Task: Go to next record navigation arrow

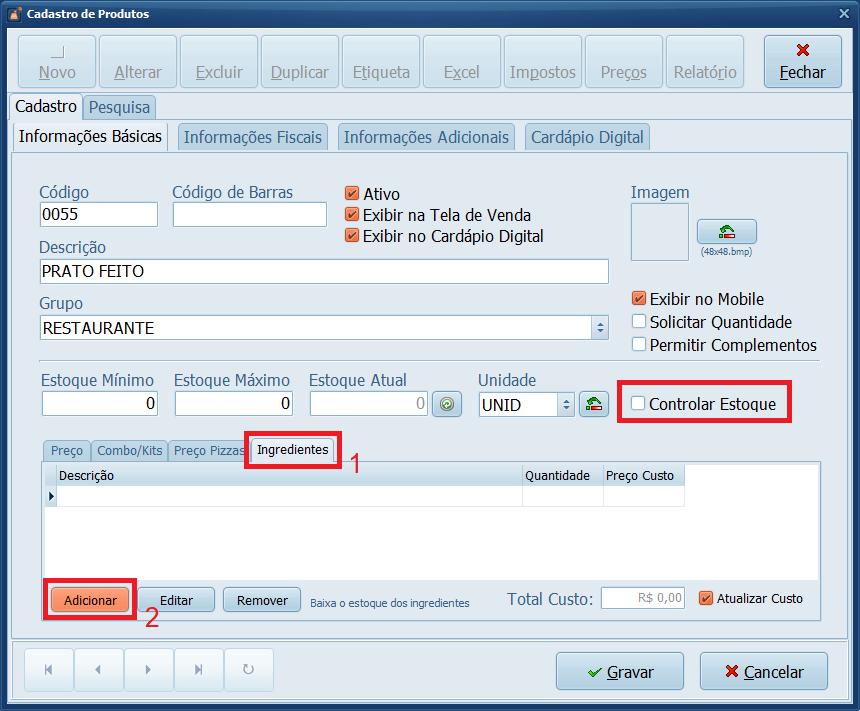Action: pos(149,670)
